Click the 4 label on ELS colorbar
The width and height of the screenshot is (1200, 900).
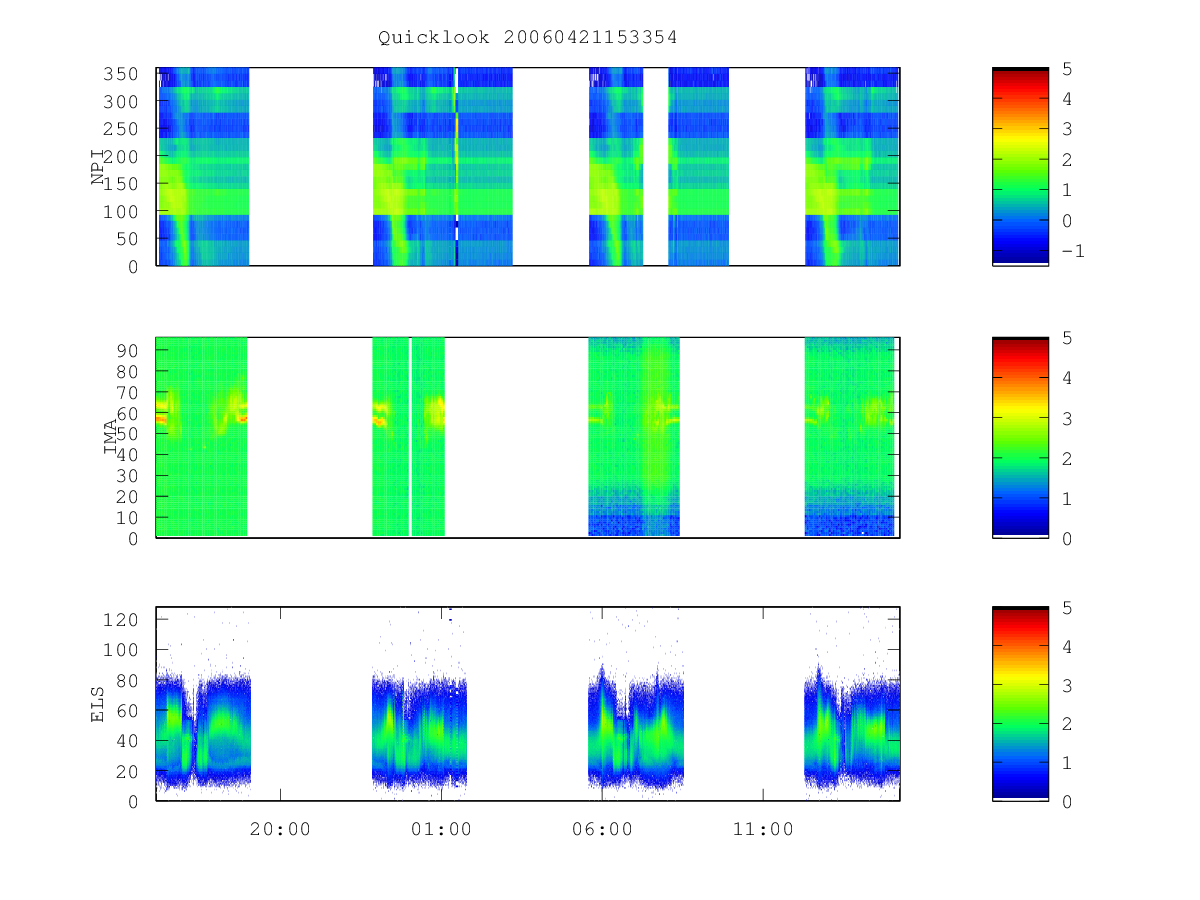tap(1066, 646)
